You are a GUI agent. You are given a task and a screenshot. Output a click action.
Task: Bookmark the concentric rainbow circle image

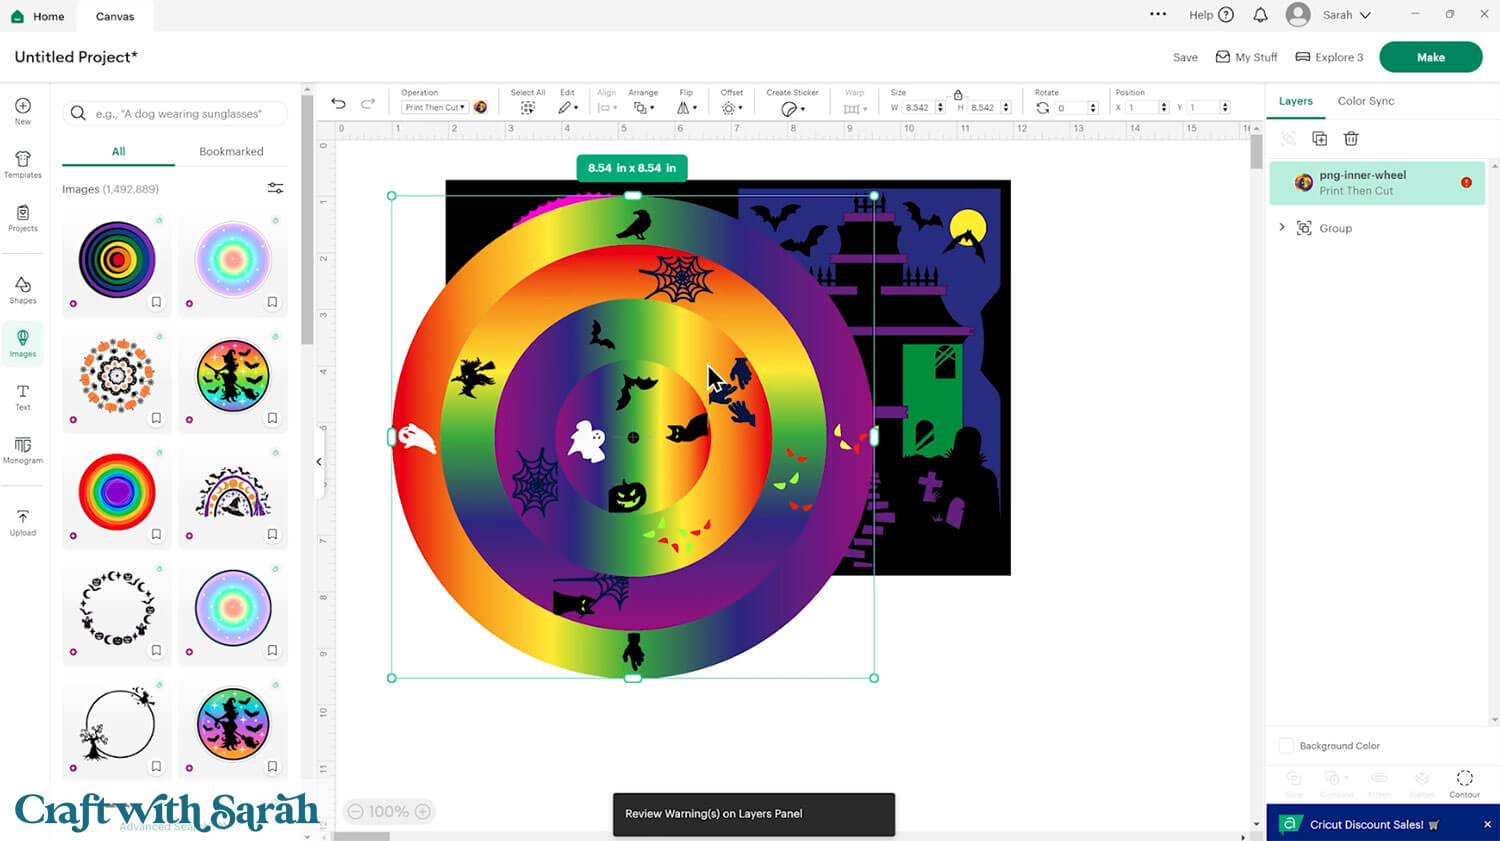coord(156,302)
